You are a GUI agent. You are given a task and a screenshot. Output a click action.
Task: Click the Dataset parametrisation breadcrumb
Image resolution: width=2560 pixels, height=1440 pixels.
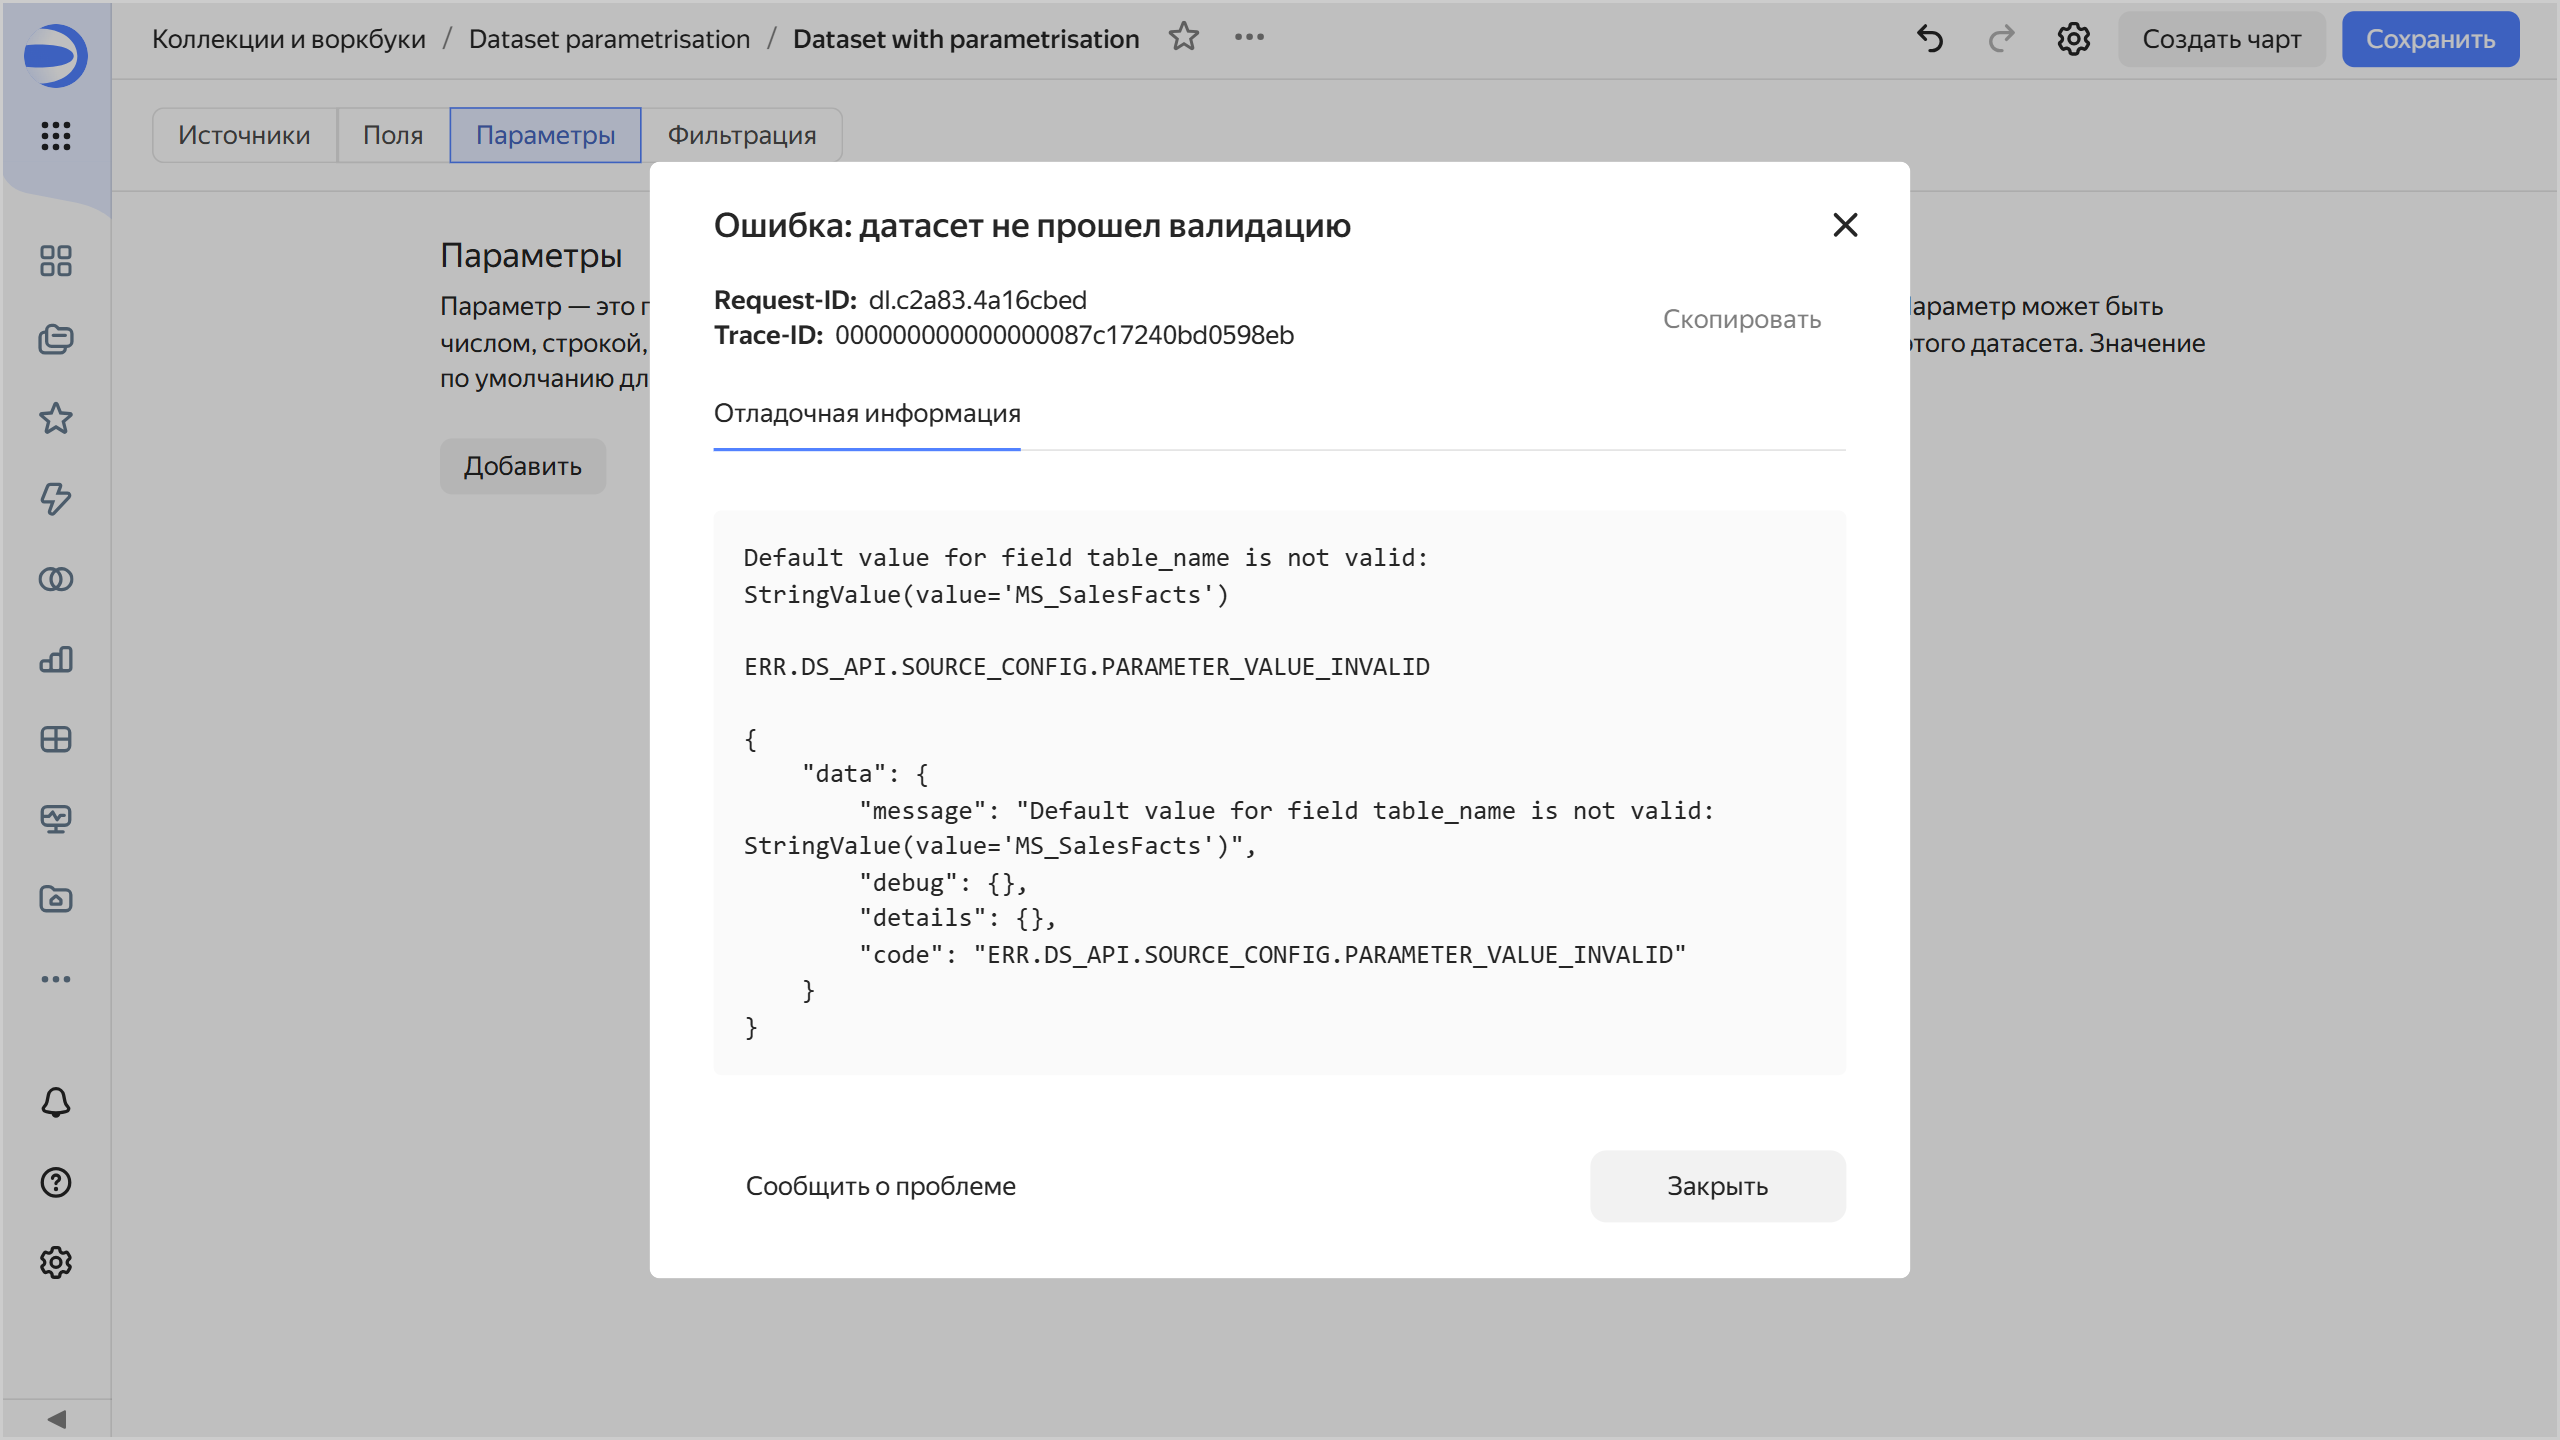609,39
